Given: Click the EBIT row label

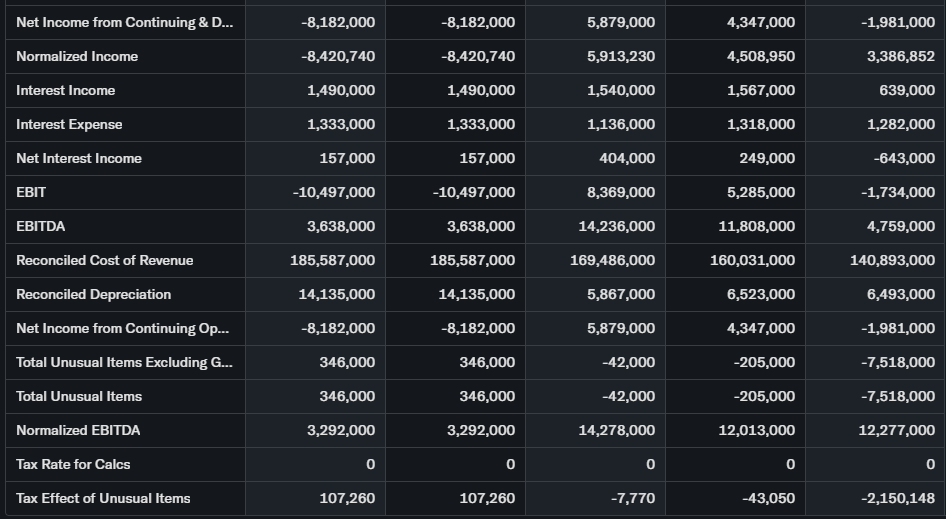Looking at the screenshot, I should click(31, 193).
